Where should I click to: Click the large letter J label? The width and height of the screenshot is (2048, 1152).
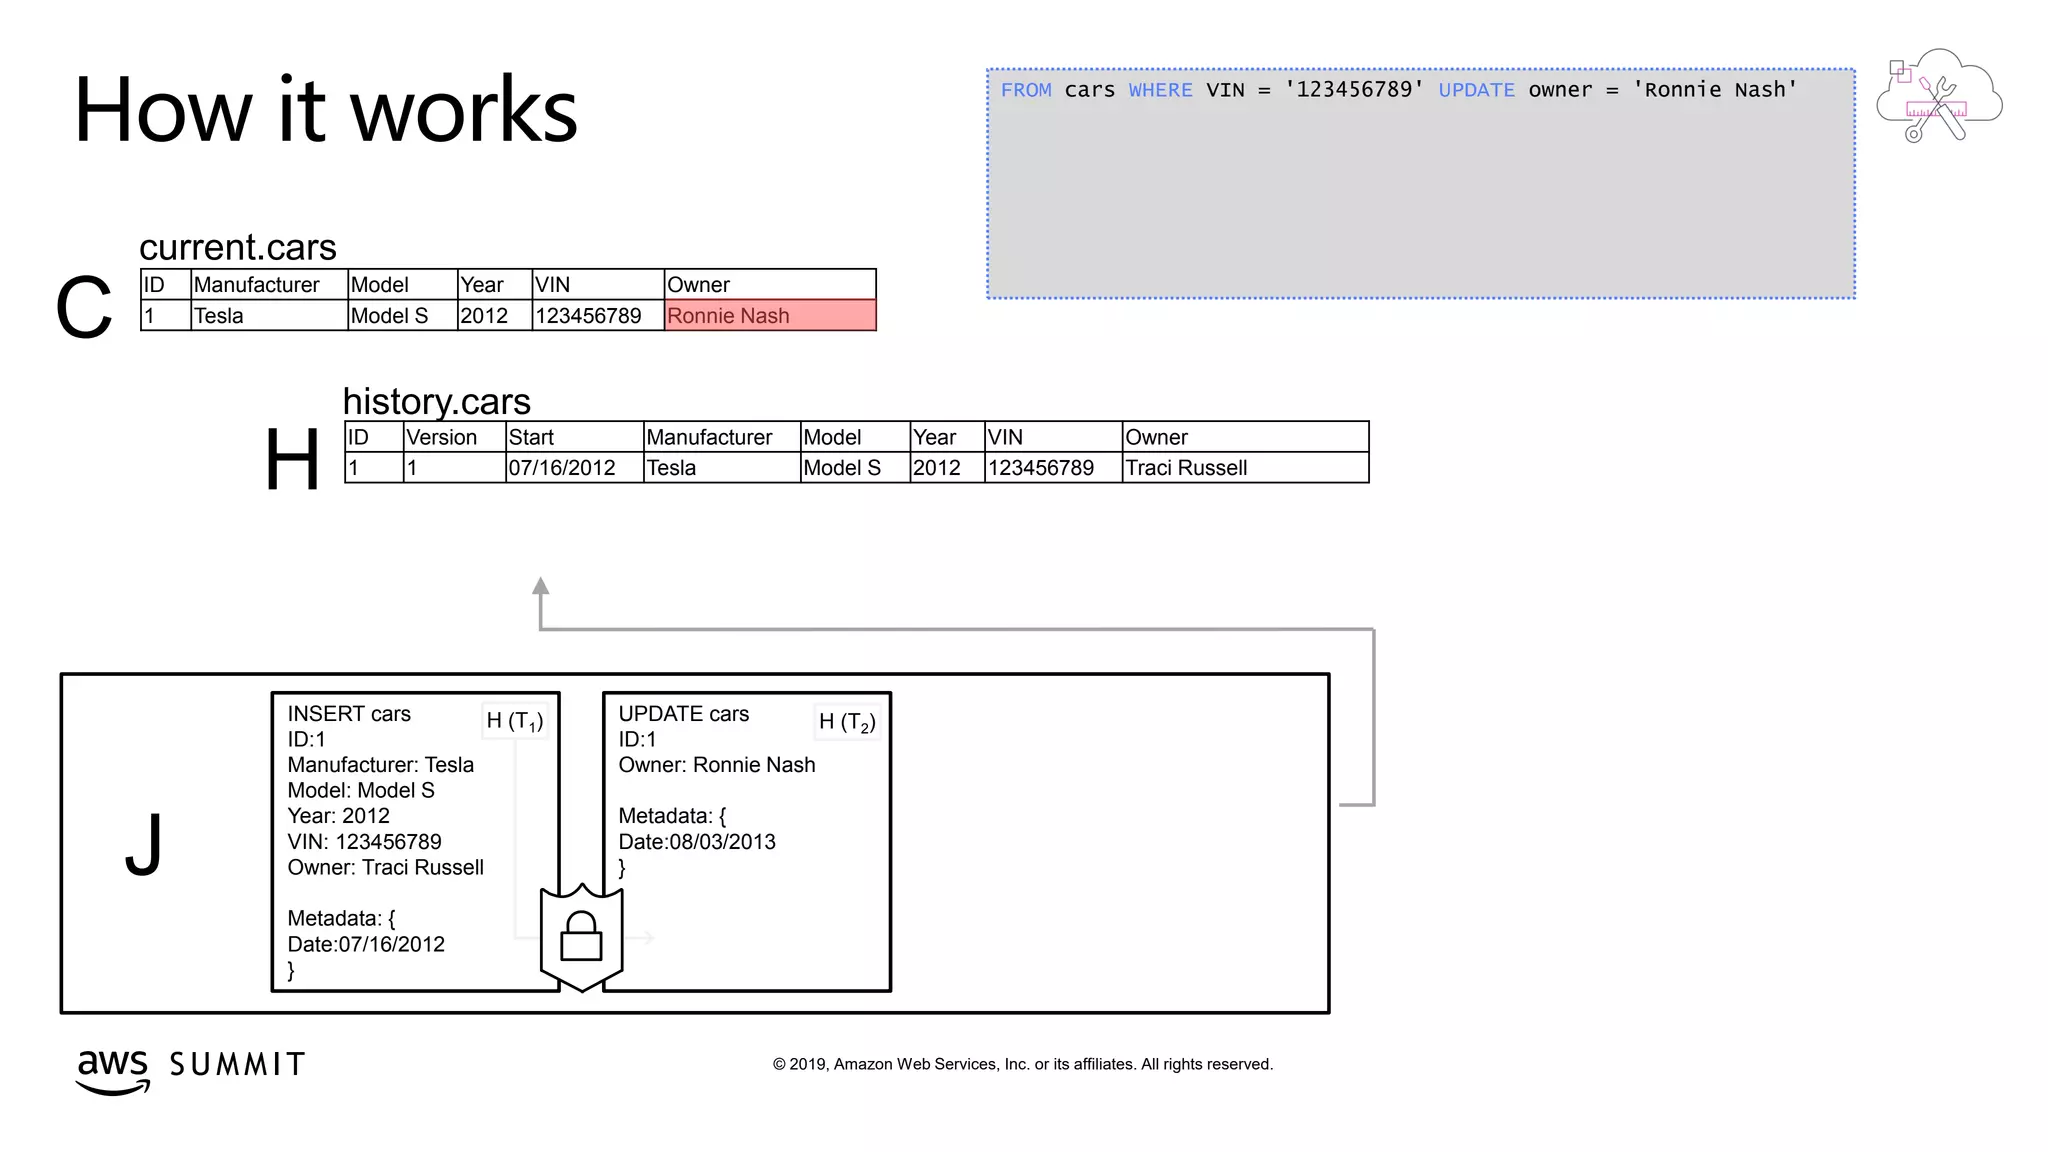tap(144, 844)
